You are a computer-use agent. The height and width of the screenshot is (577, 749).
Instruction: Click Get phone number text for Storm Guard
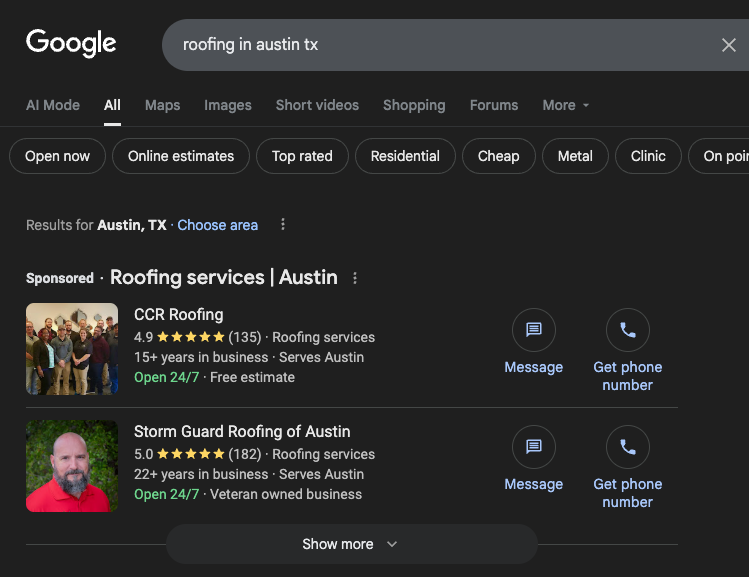[x=628, y=493]
